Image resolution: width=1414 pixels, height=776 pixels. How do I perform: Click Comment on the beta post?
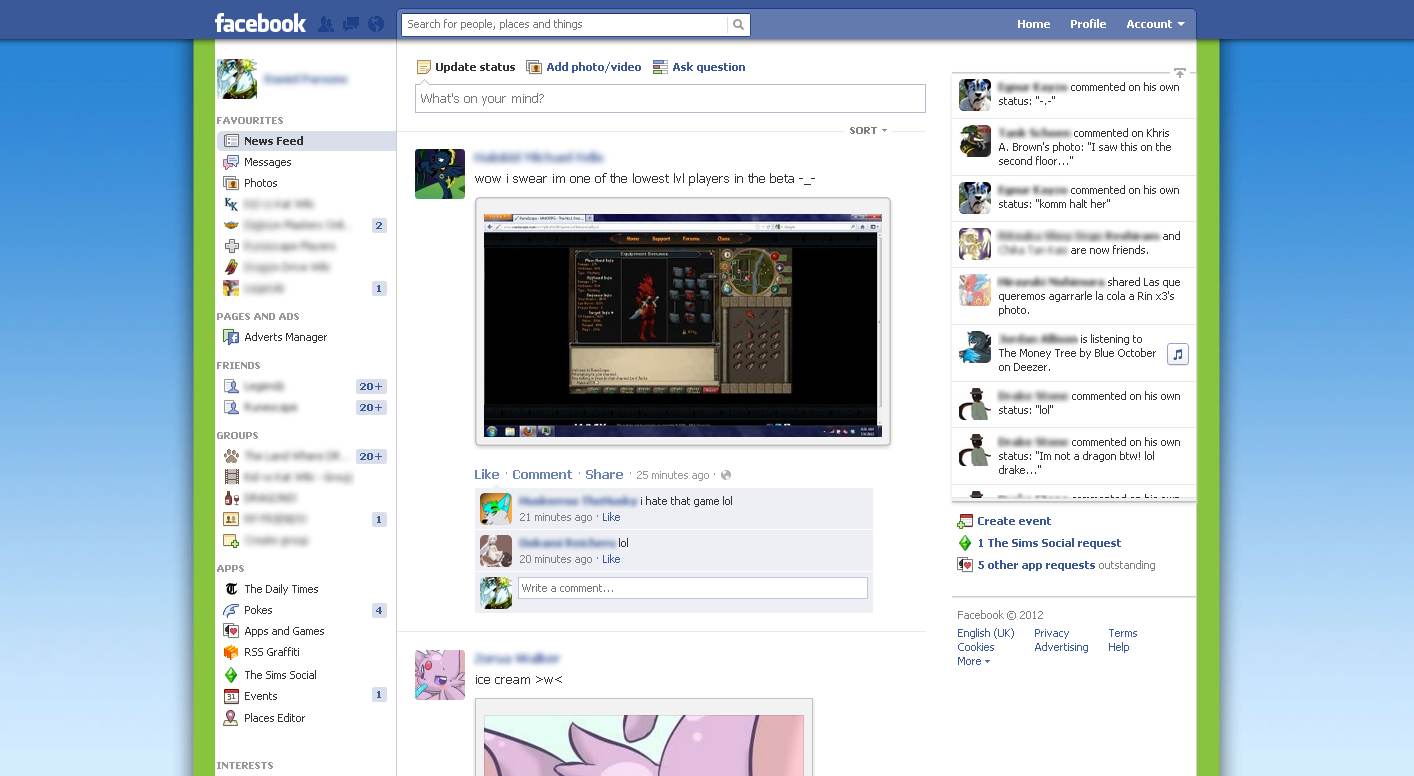click(542, 475)
